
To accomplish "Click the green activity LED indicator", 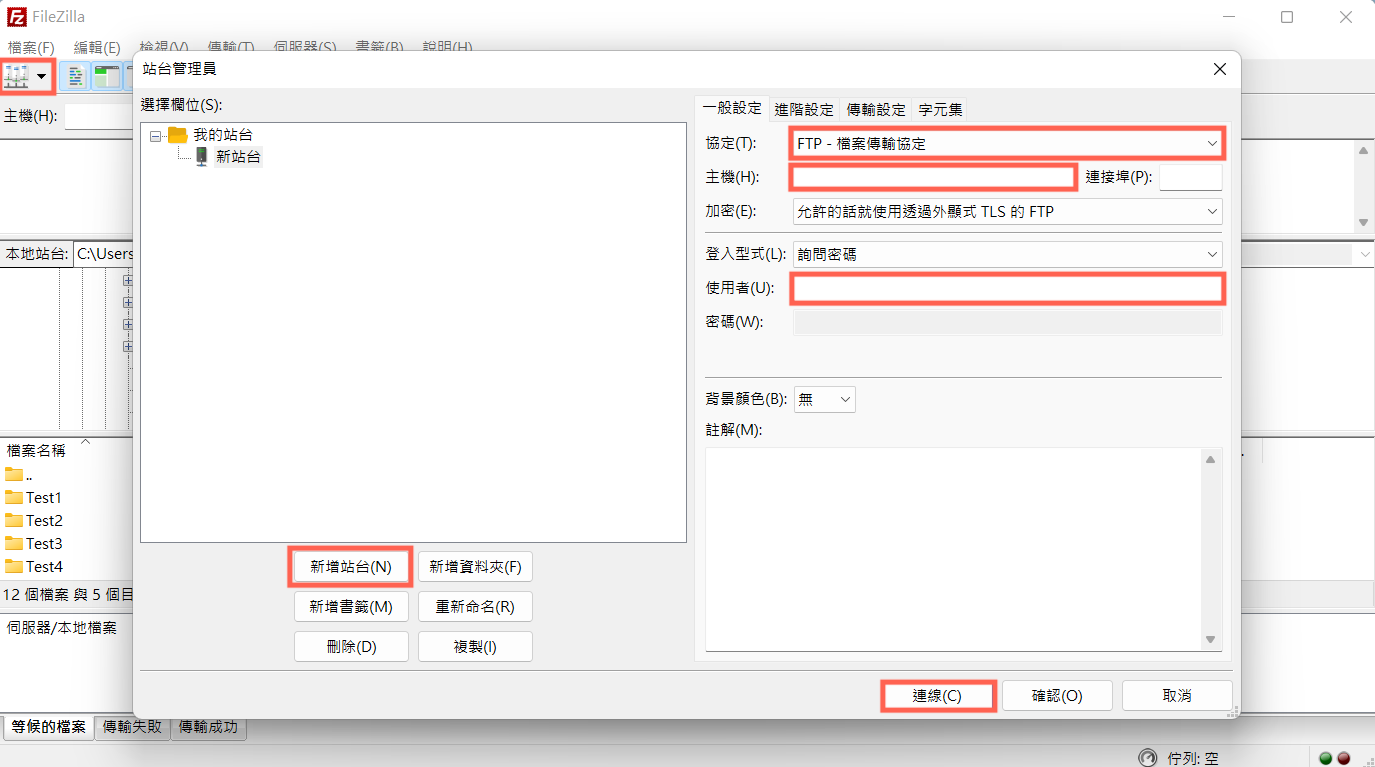I will coord(1326,758).
